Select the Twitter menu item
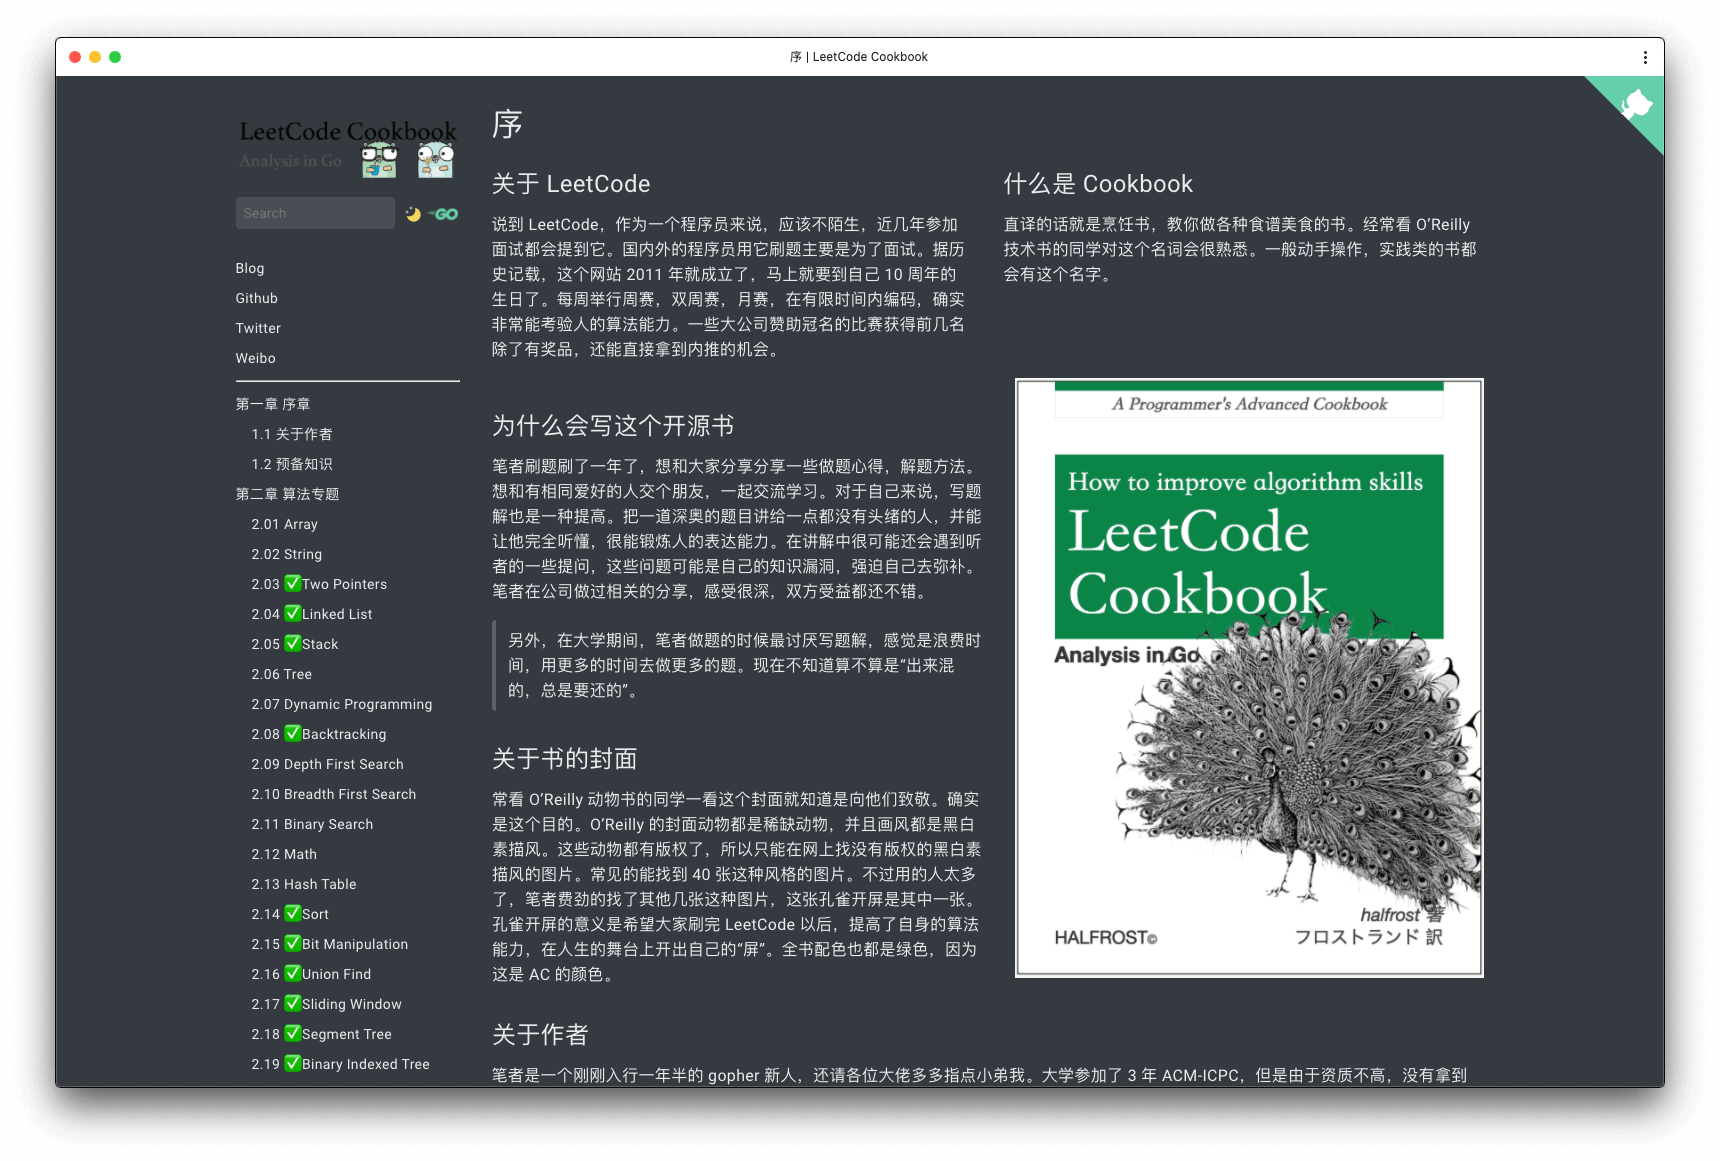Viewport: 1720px width, 1161px height. point(258,328)
